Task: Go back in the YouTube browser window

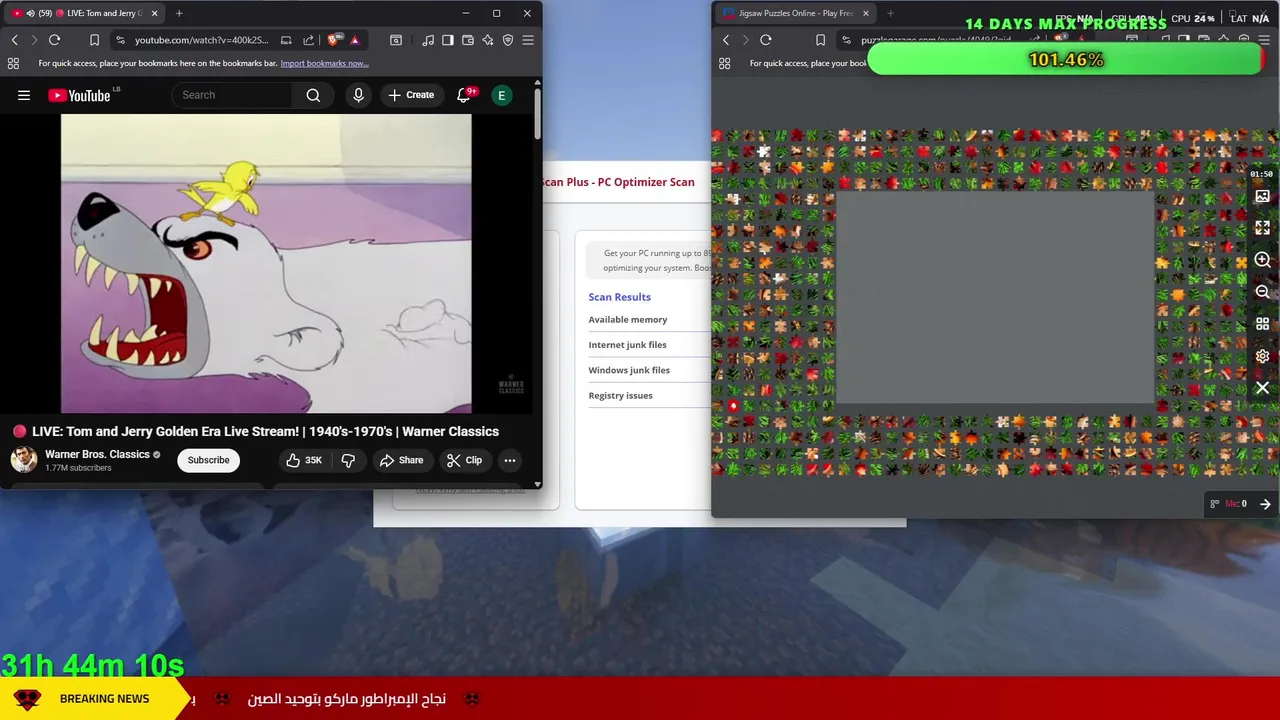Action: [14, 40]
